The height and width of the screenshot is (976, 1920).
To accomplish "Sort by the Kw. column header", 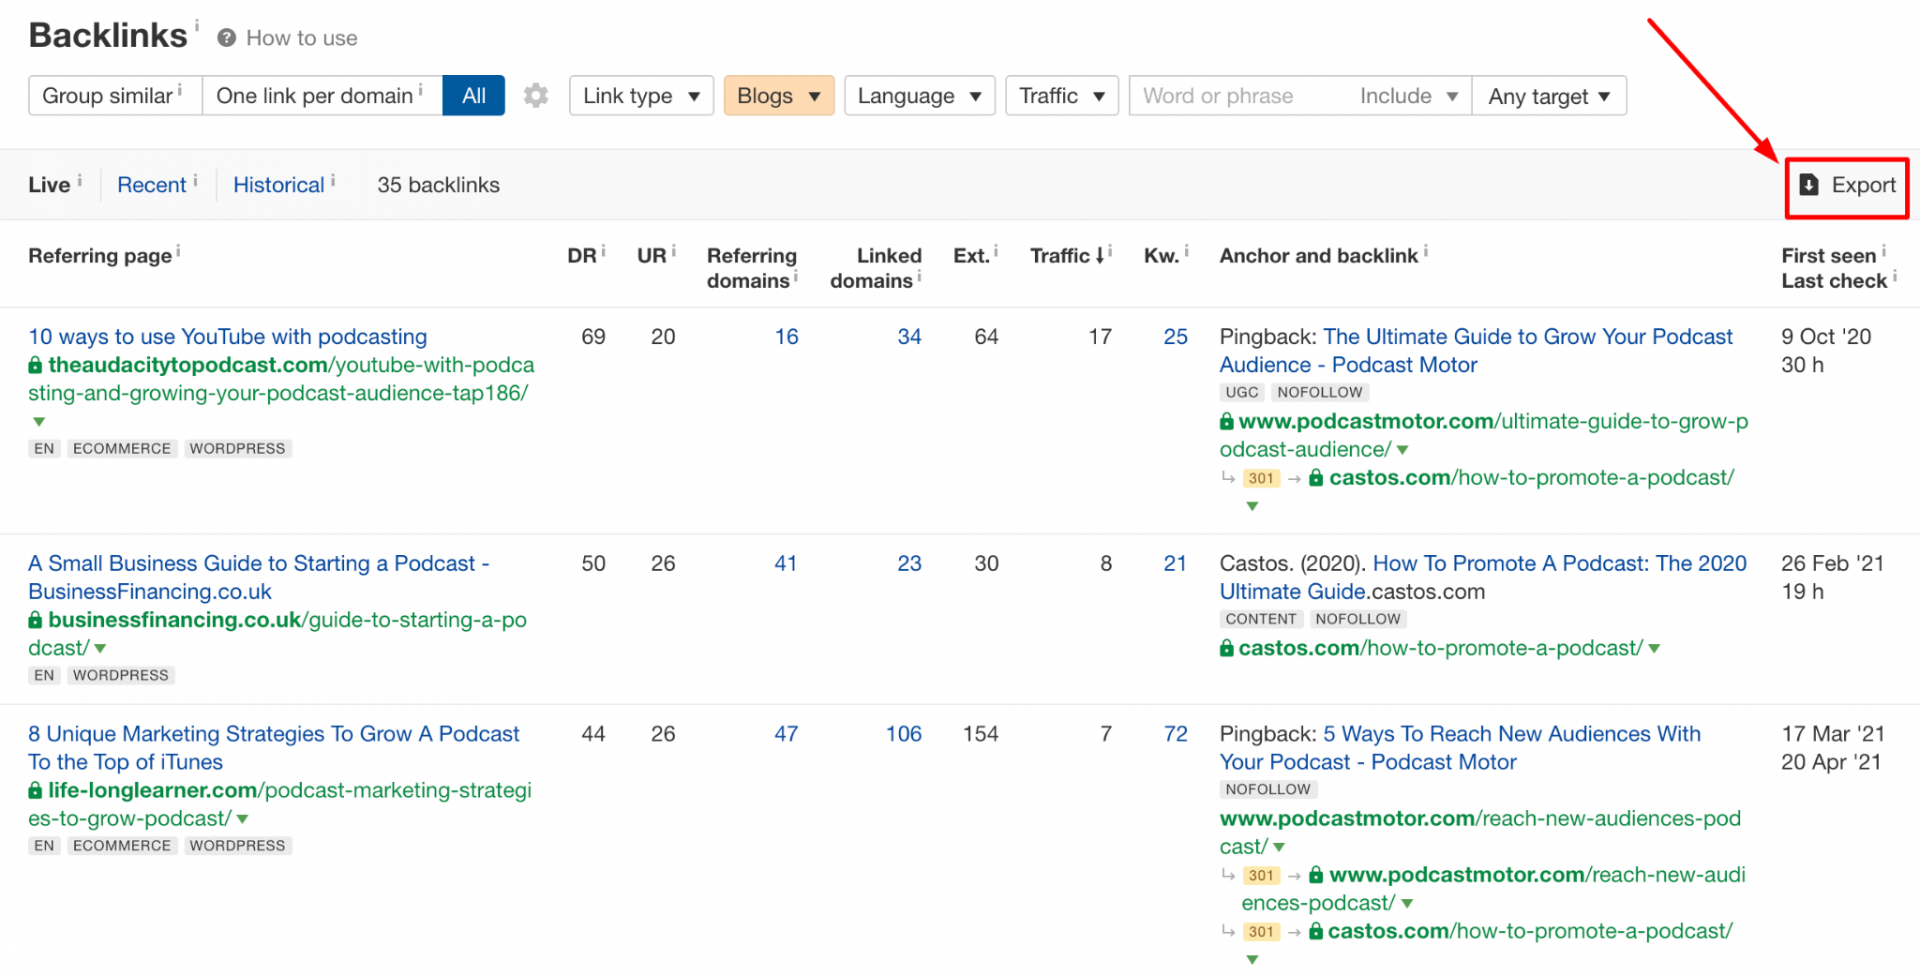I will tap(1161, 256).
